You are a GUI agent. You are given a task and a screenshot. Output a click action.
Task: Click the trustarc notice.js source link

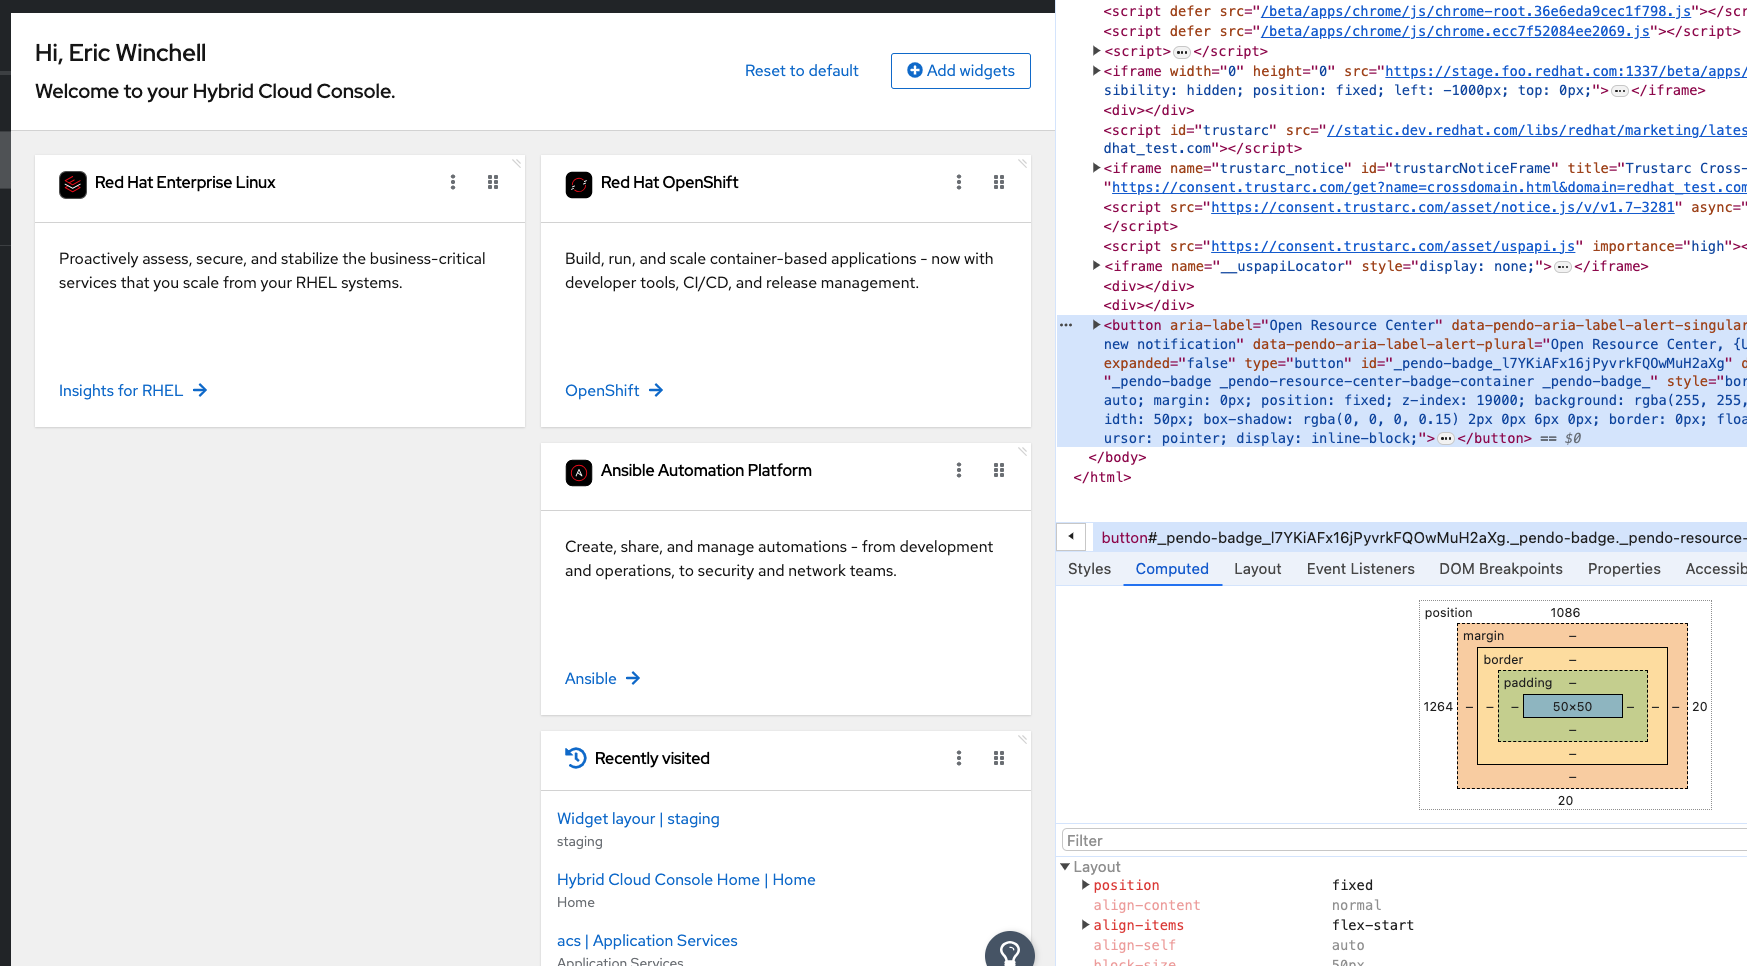(1443, 207)
